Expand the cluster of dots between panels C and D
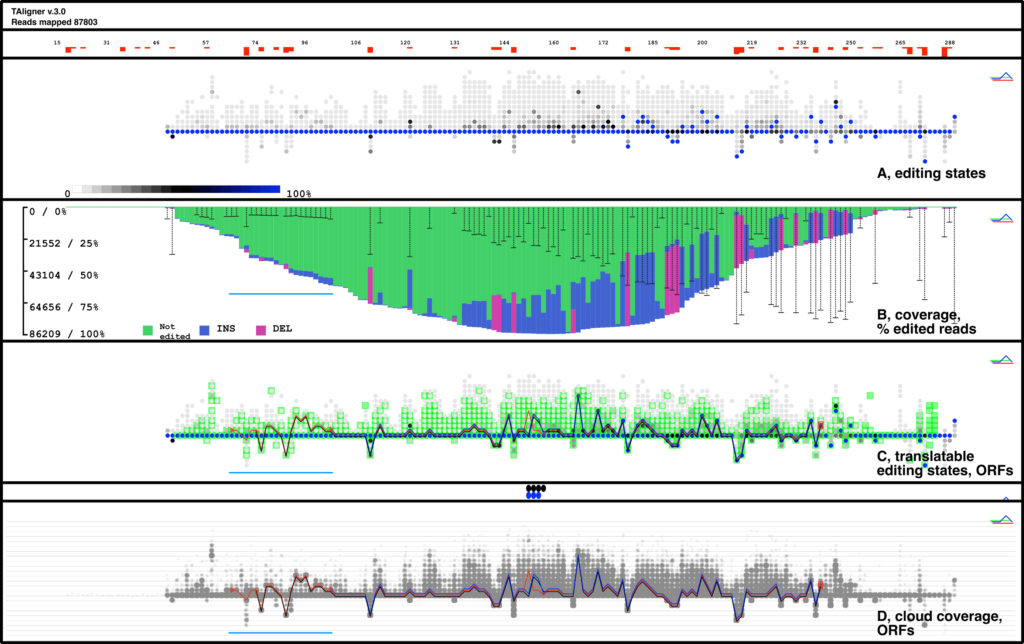 (x=533, y=490)
